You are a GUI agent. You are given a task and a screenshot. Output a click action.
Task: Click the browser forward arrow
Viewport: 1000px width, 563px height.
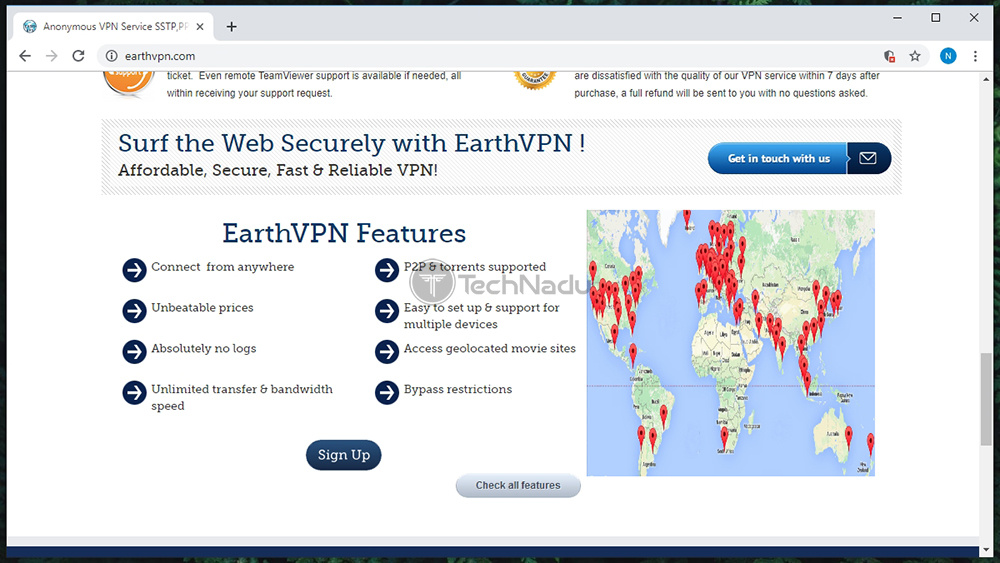(52, 56)
